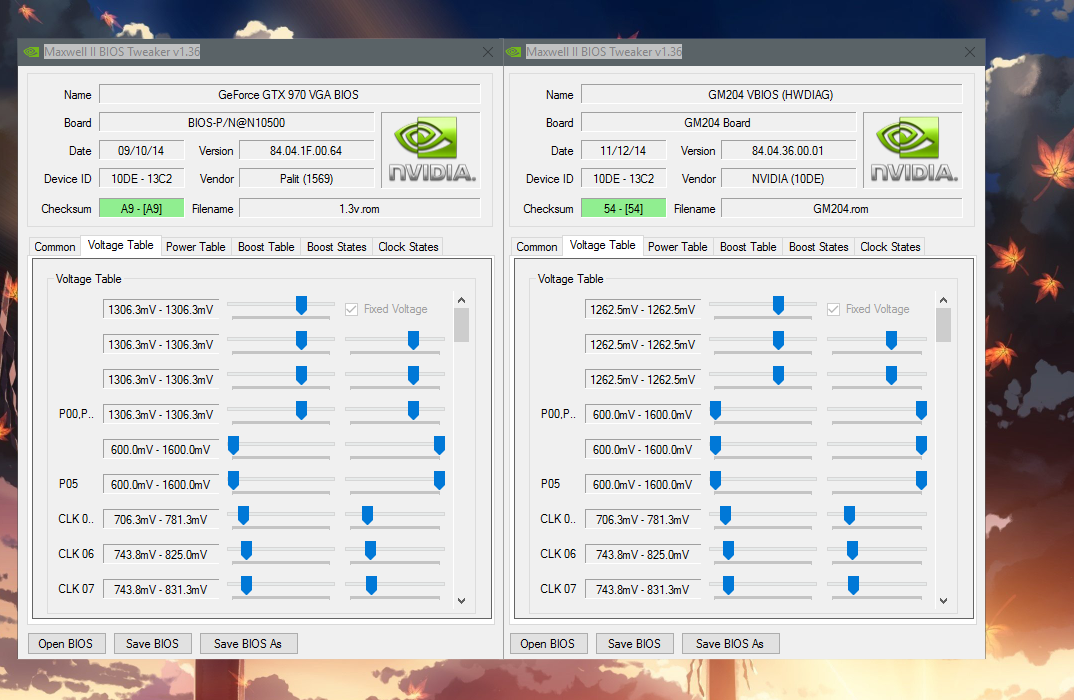Click the checksum field 54 - [54]
The width and height of the screenshot is (1074, 700).
click(x=624, y=208)
